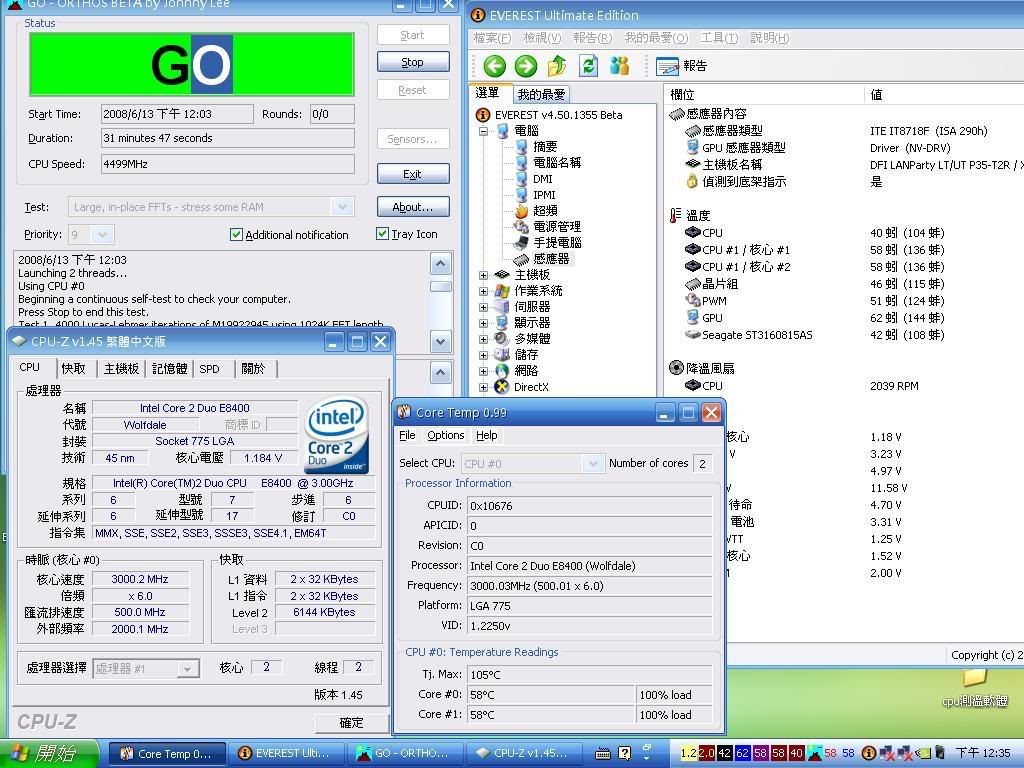Select DMI tree item
Screen dimensions: 1024x768
click(542, 179)
